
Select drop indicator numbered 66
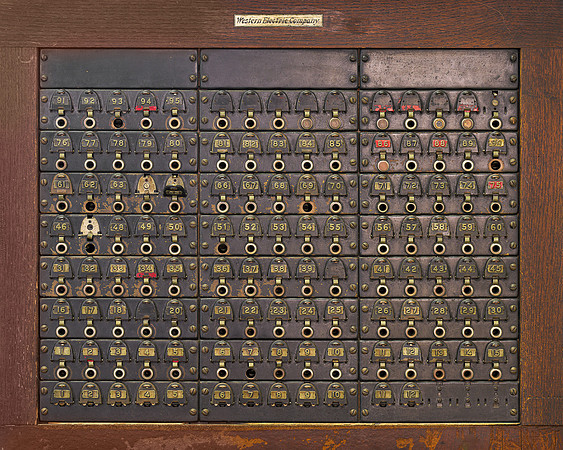[222, 185]
